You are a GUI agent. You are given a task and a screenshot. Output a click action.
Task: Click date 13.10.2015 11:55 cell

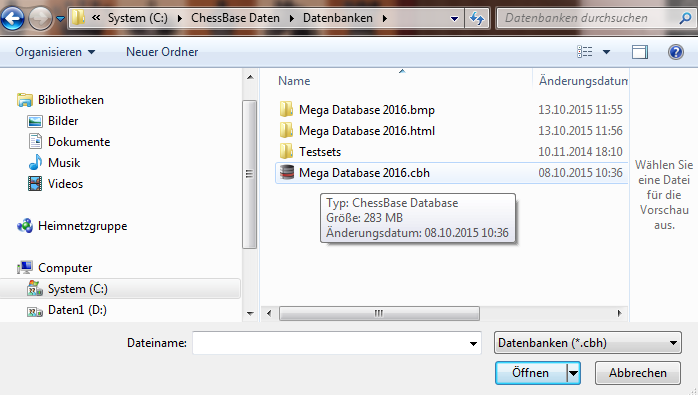tap(580, 110)
